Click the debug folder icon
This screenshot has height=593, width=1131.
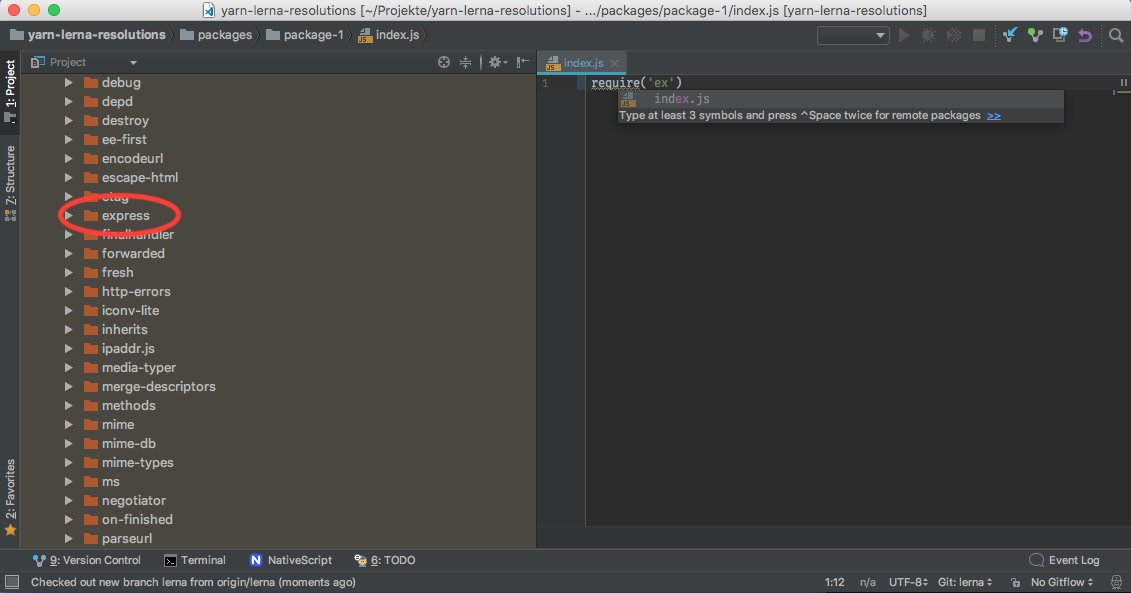click(90, 82)
